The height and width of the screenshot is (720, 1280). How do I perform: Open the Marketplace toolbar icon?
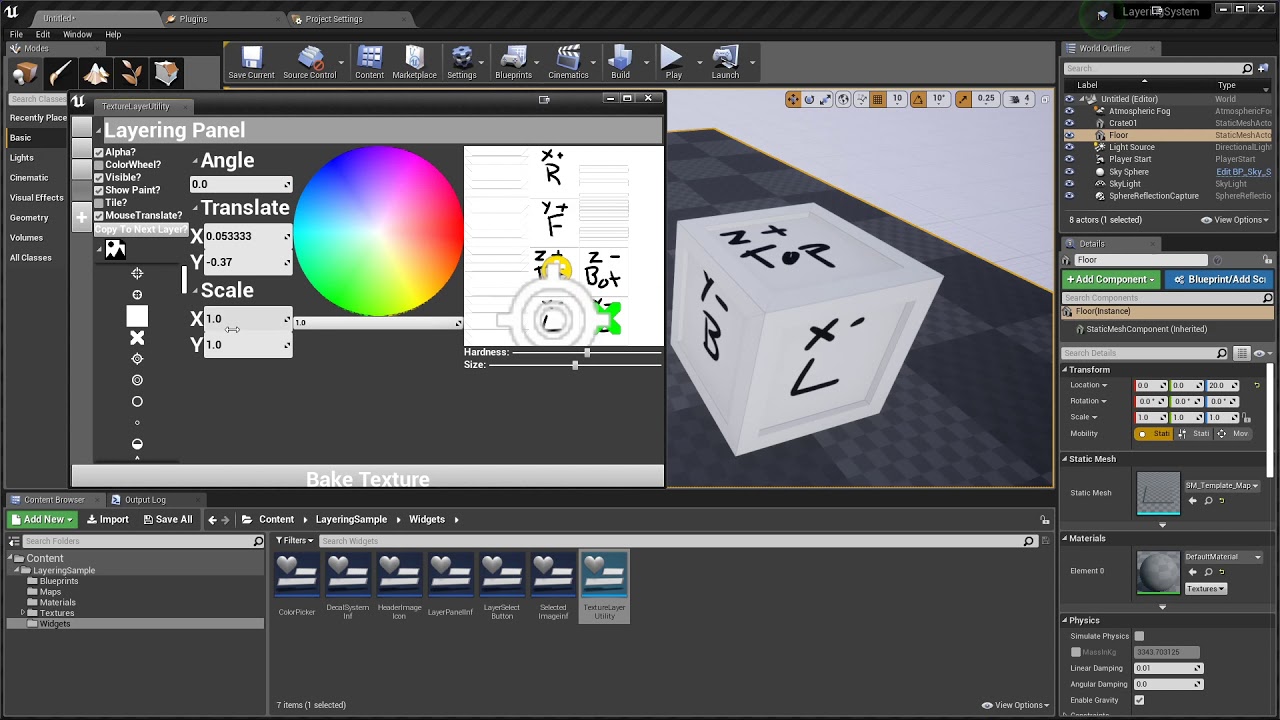pos(414,63)
